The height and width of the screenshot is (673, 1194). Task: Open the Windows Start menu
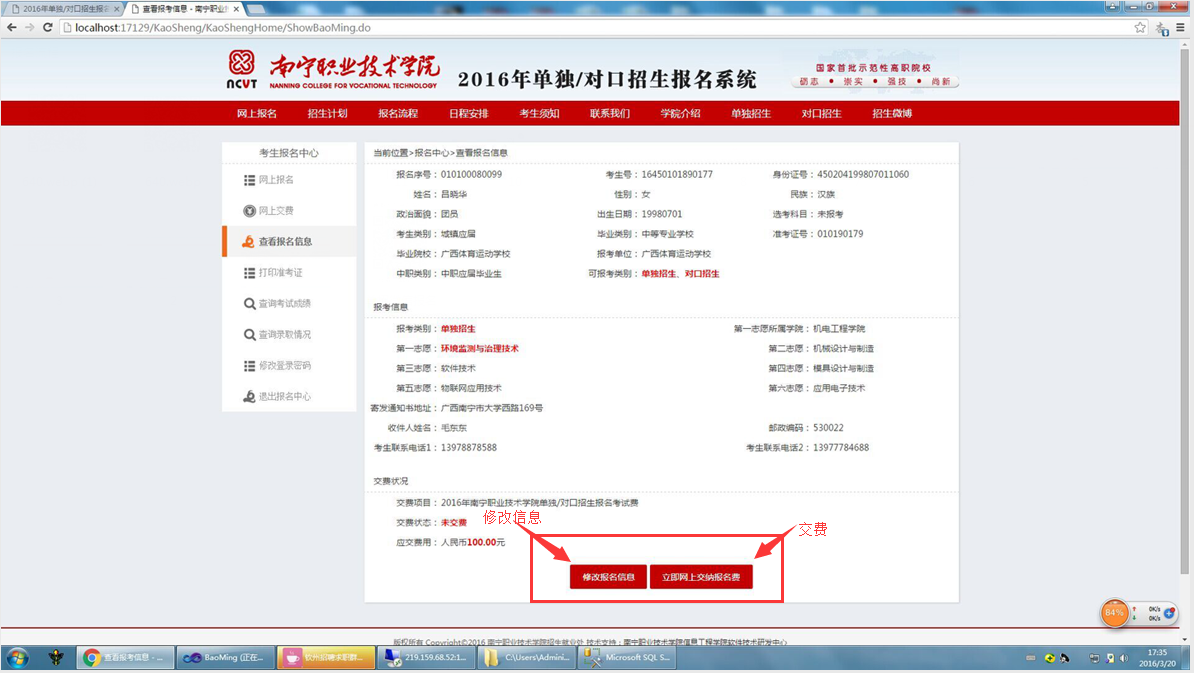point(17,657)
